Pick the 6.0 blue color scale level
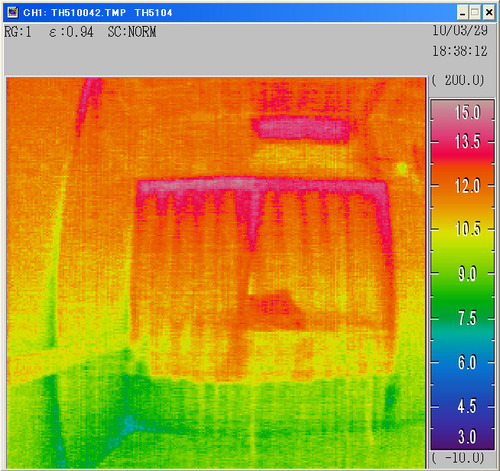This screenshot has width=500, height=471. (467, 362)
